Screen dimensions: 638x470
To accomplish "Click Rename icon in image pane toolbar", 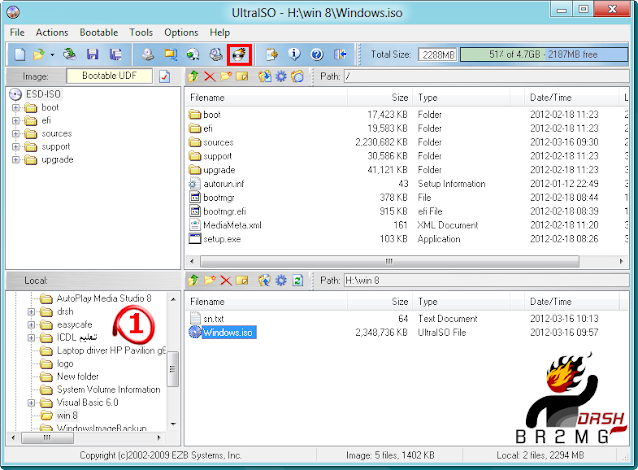I will (x=242, y=76).
